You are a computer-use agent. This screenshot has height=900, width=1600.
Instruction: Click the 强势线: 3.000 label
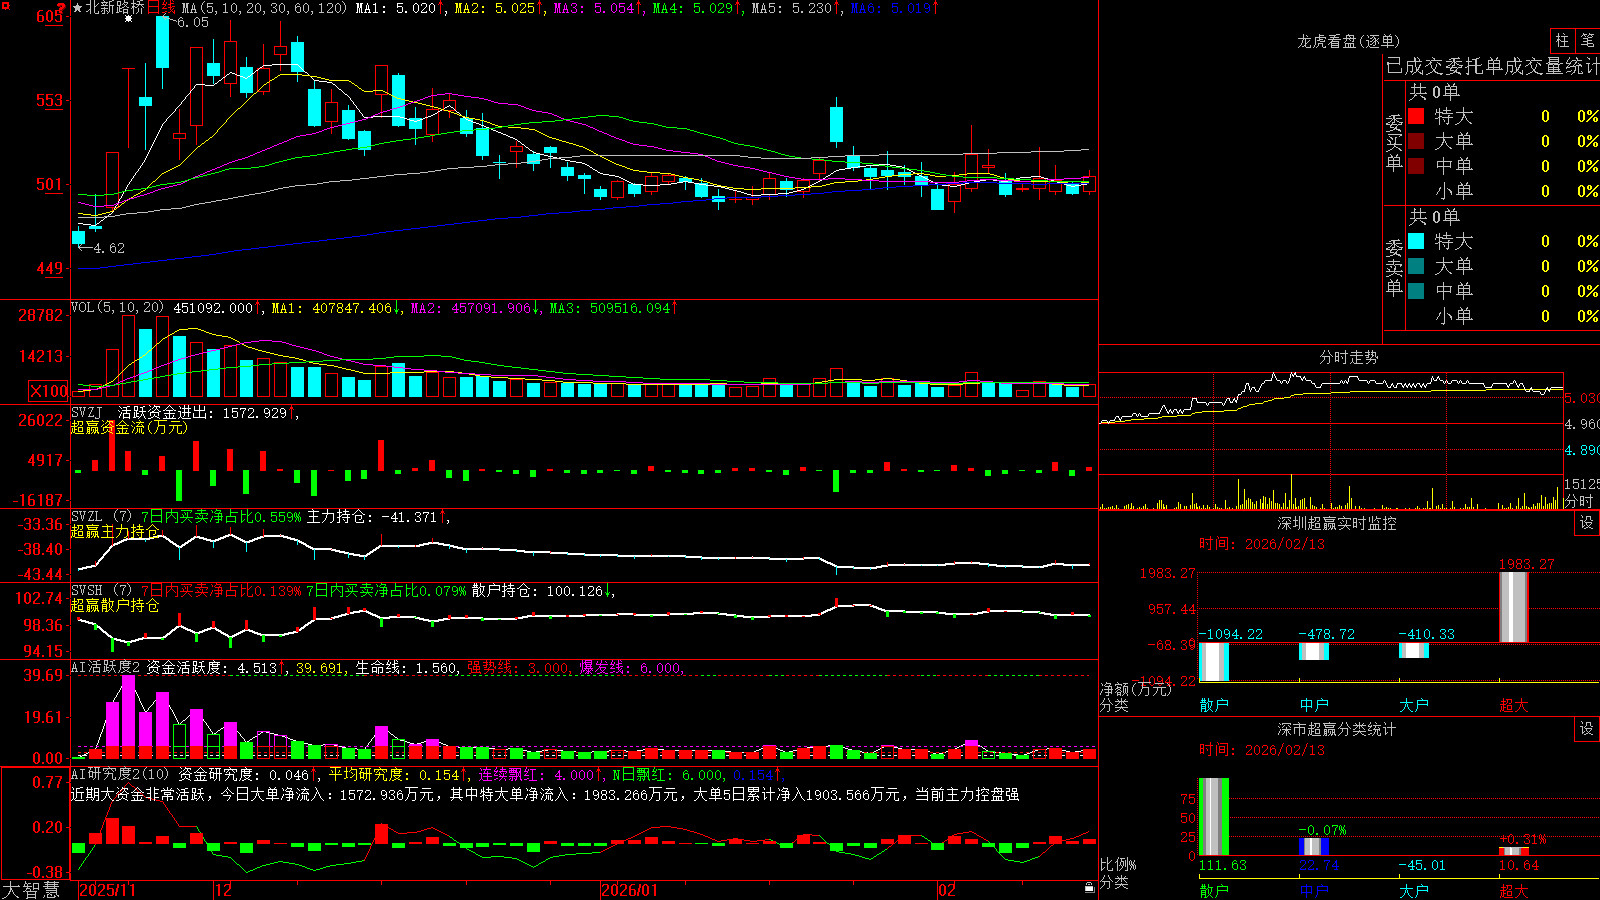(519, 668)
